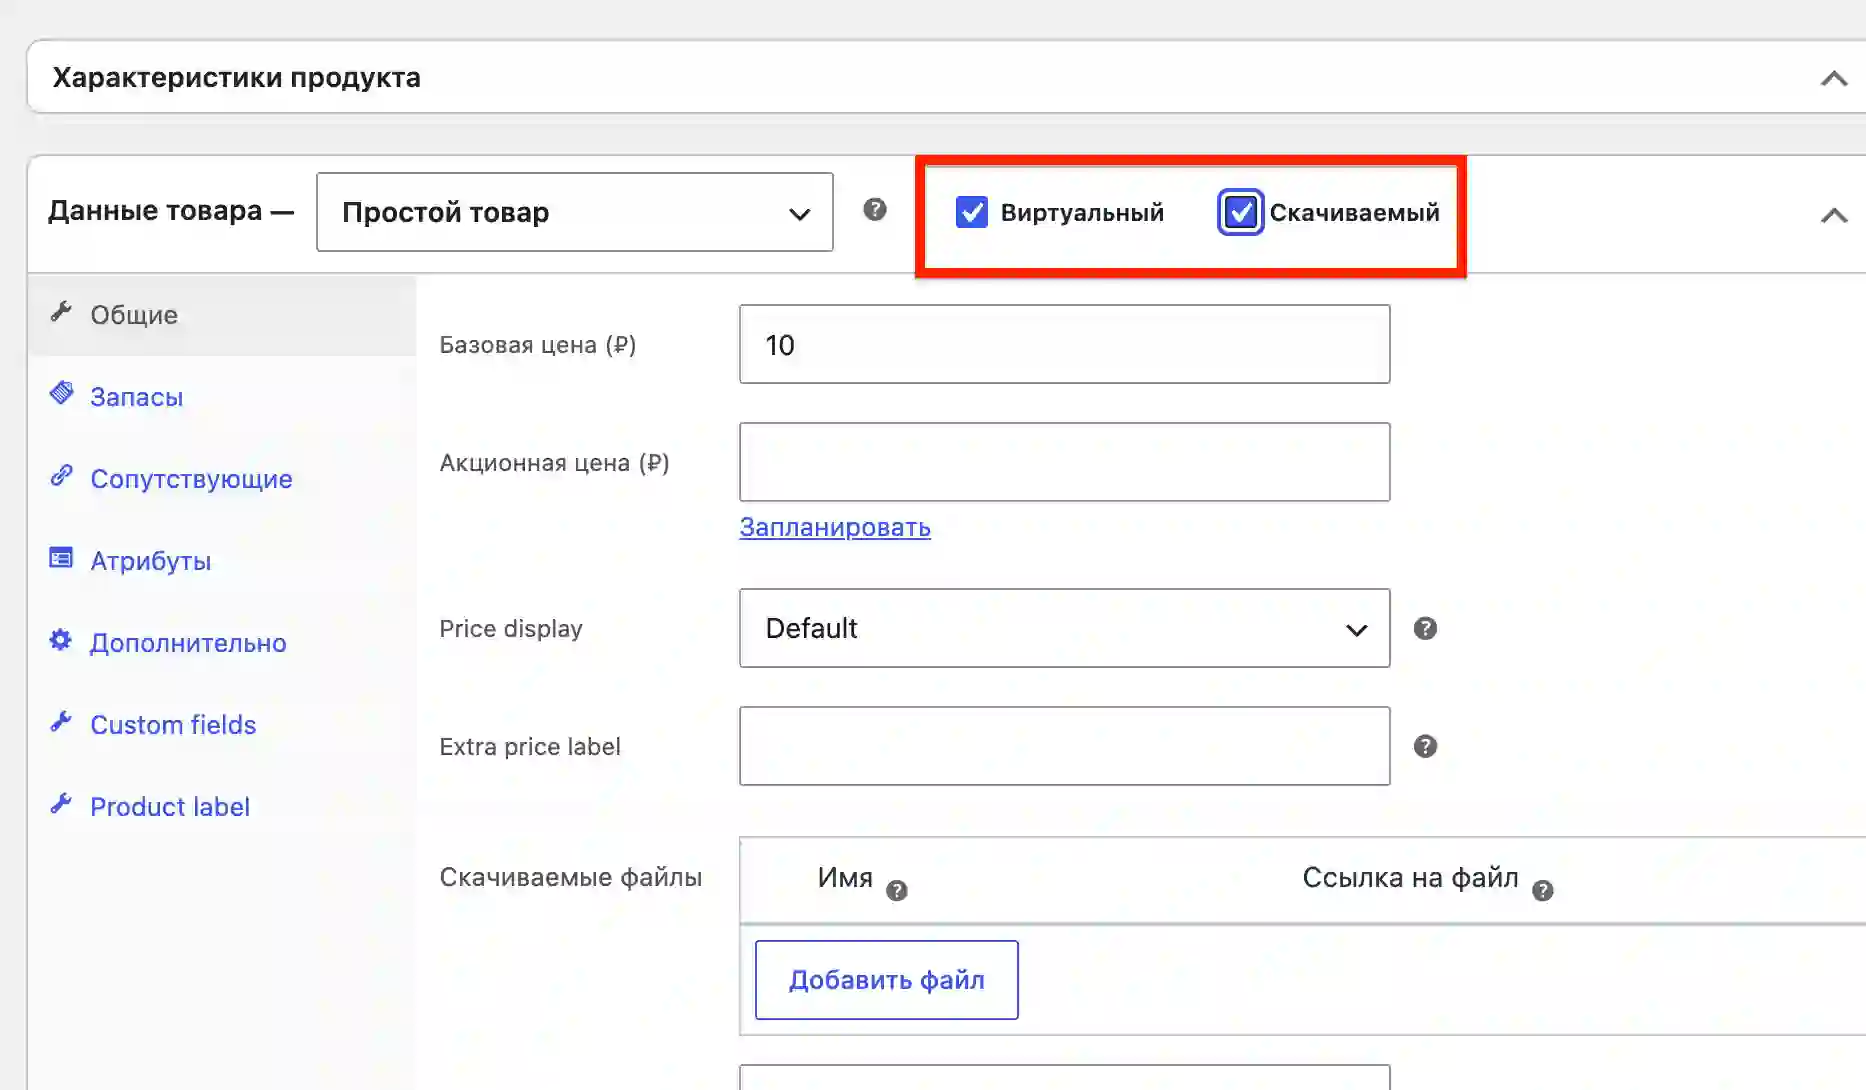Click the Добавить файл button
Image resolution: width=1866 pixels, height=1090 pixels.
point(887,980)
